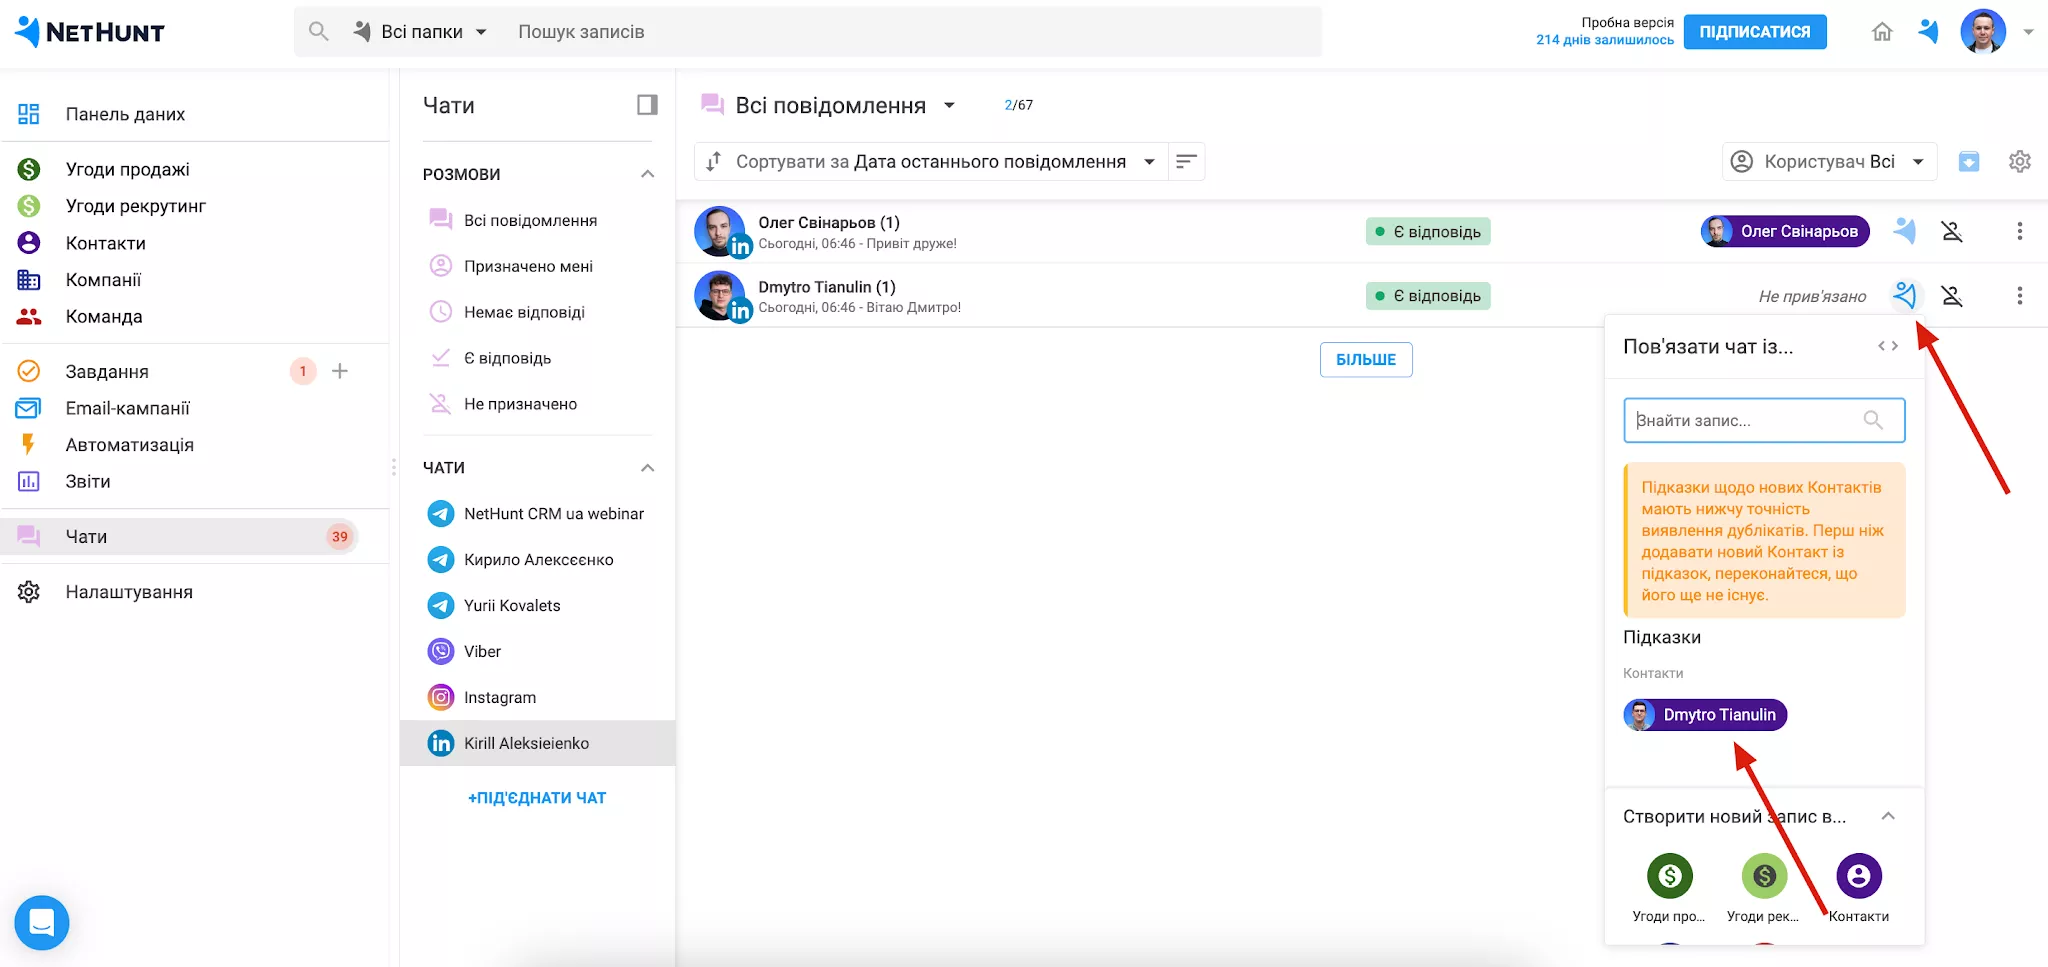Open the profile avatar menu
This screenshot has height=967, width=2048.
(1983, 32)
